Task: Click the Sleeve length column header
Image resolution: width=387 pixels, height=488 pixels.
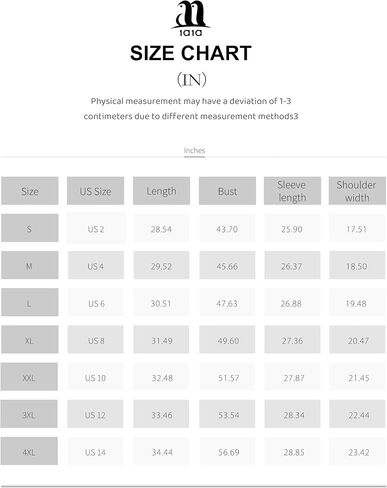Action: tap(292, 191)
